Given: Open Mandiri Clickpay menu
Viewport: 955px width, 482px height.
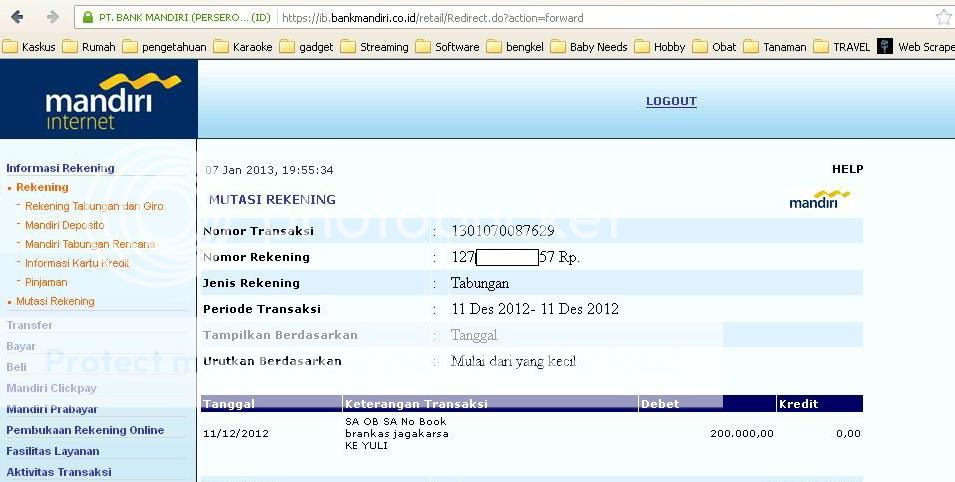Looking at the screenshot, I should pyautogui.click(x=51, y=388).
